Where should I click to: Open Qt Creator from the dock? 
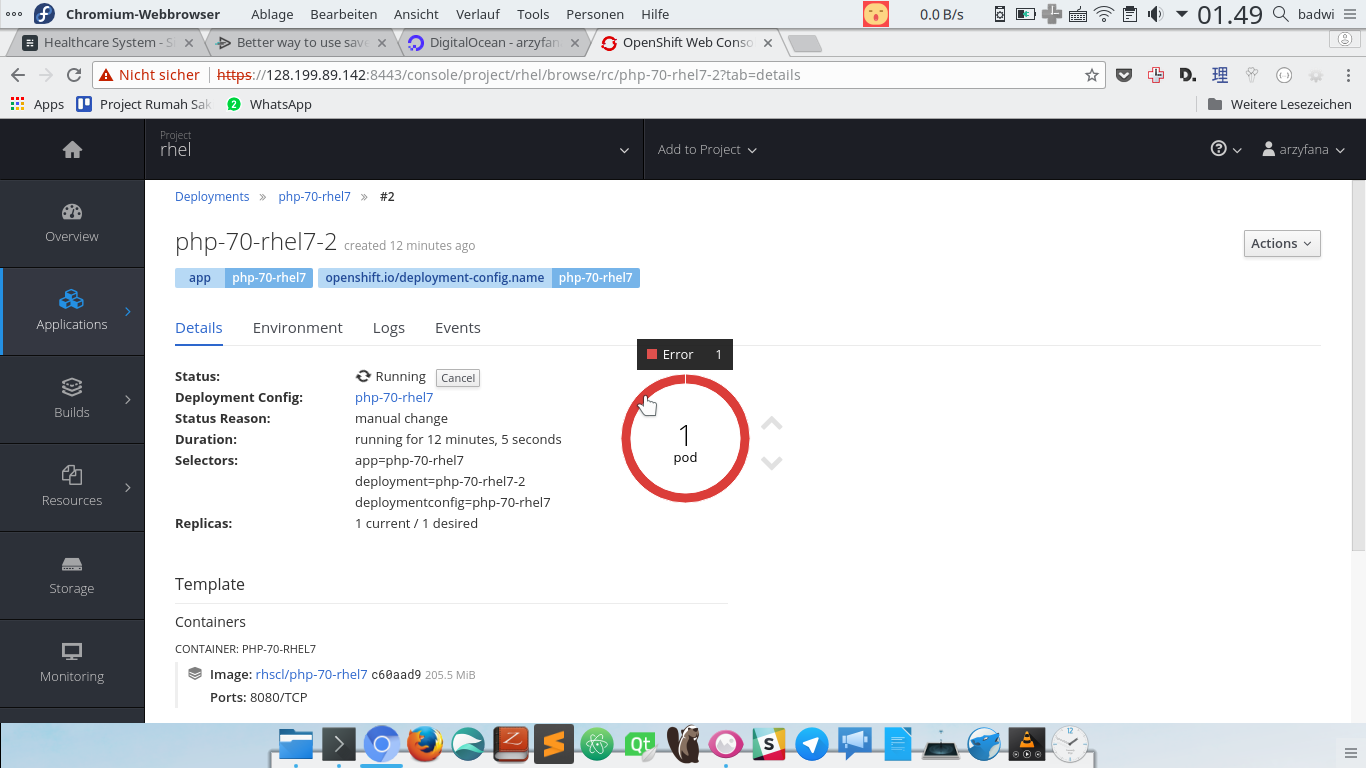click(x=640, y=744)
